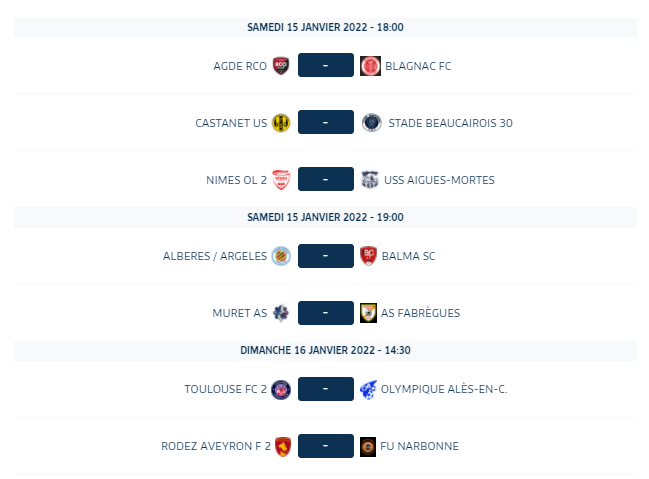Open the Agde RCO vs Blagnac score box
The width and height of the screenshot is (649, 479).
click(x=326, y=65)
